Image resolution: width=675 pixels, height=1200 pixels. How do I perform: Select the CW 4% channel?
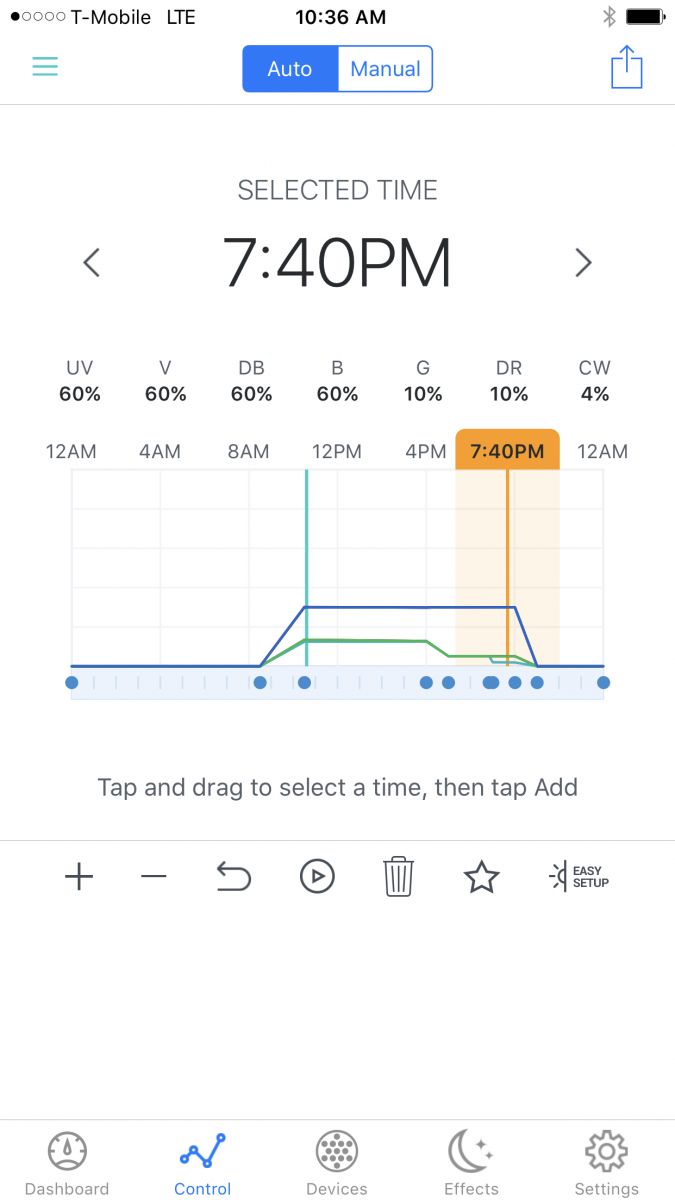pos(595,381)
